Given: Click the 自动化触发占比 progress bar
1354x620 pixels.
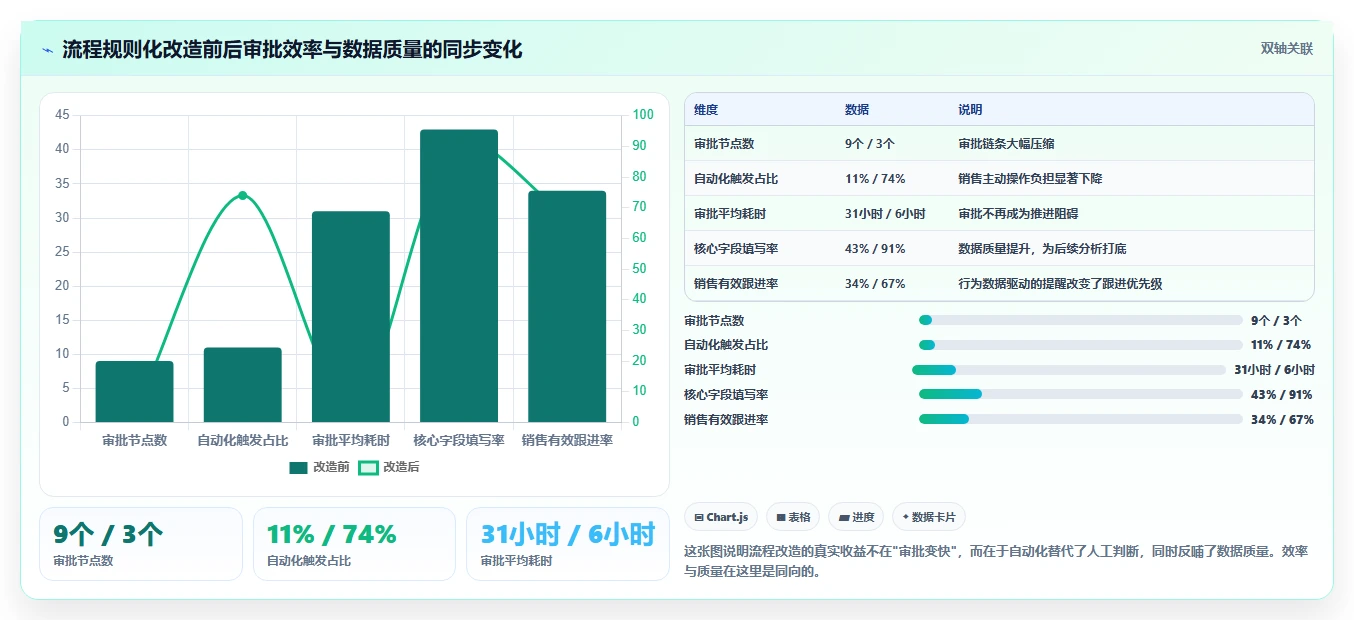Looking at the screenshot, I should (x=1081, y=345).
